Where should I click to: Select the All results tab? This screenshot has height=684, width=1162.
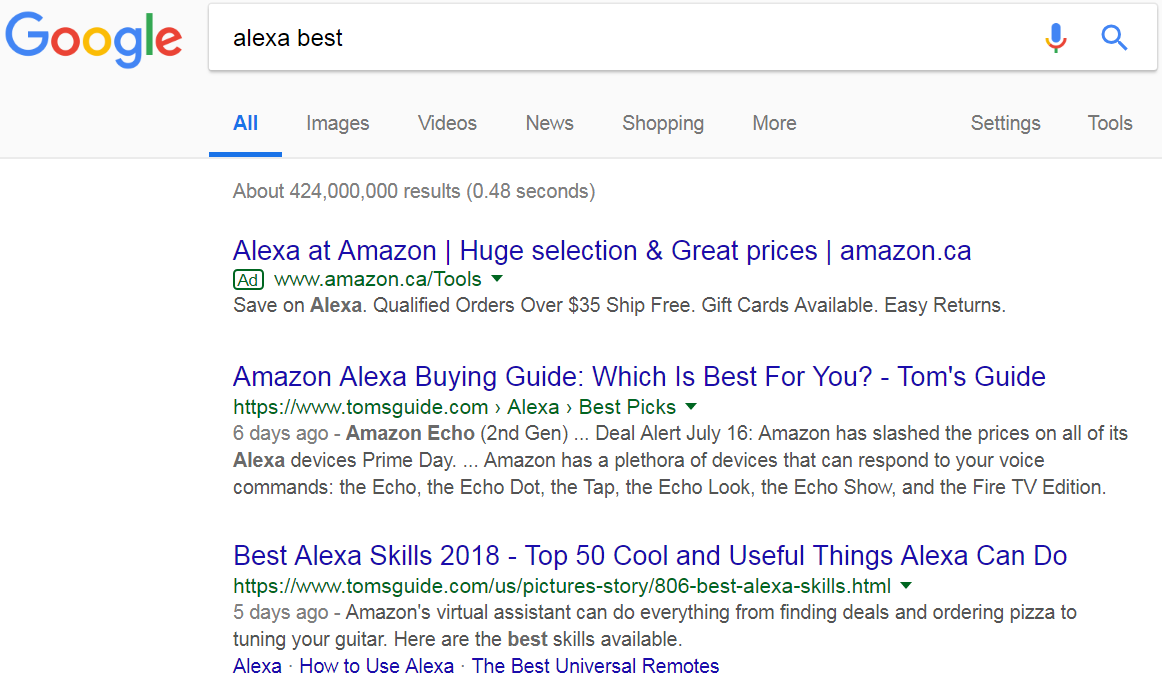245,123
